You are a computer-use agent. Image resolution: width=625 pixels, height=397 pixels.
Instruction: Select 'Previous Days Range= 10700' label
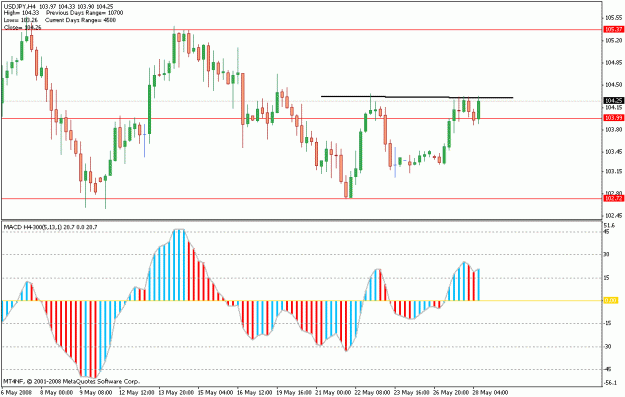click(85, 13)
